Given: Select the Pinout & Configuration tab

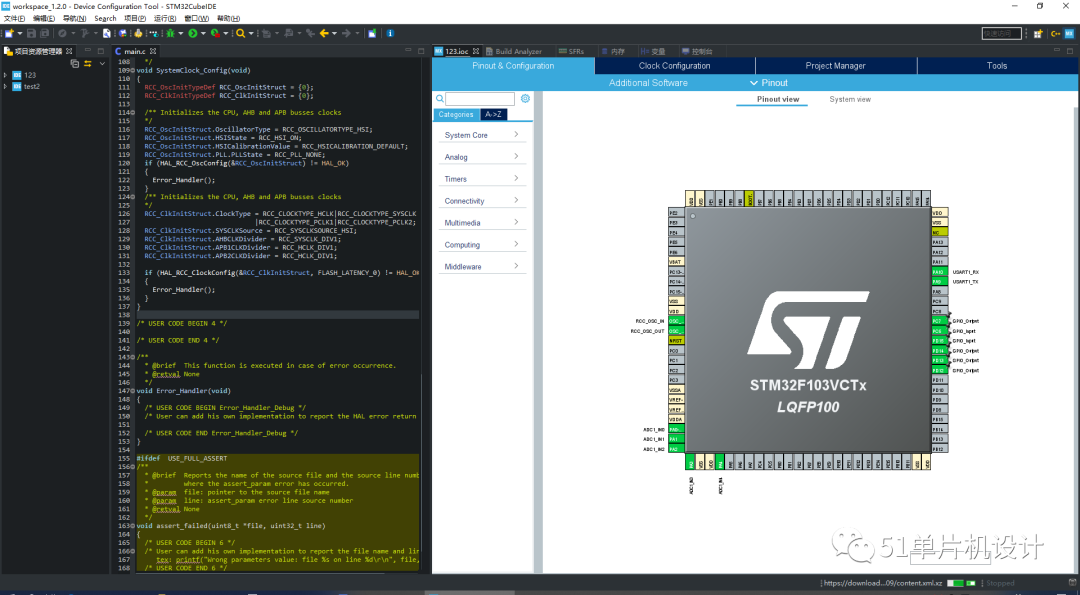Looking at the screenshot, I should [x=513, y=66].
